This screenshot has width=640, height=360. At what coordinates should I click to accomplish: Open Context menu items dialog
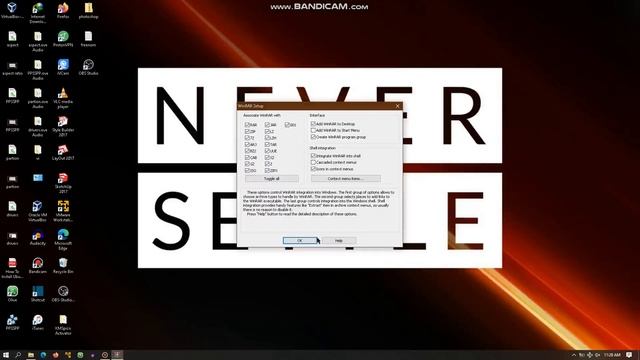[346, 179]
